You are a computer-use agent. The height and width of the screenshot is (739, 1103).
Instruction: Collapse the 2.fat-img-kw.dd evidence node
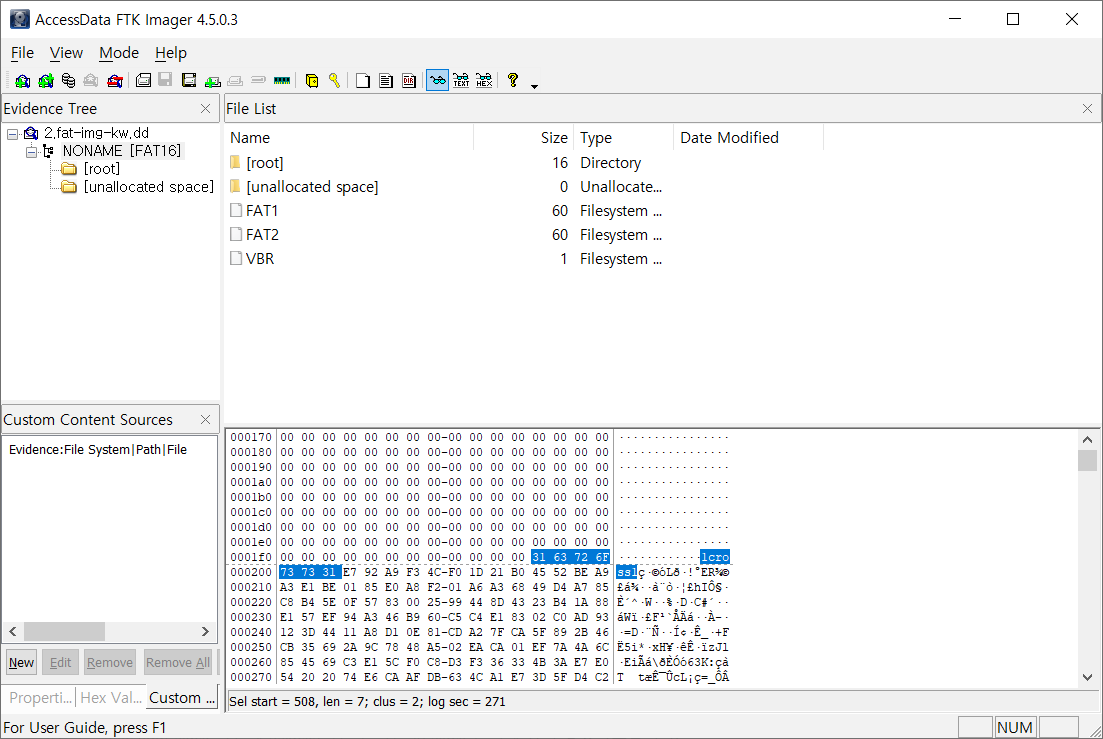pyautogui.click(x=13, y=133)
